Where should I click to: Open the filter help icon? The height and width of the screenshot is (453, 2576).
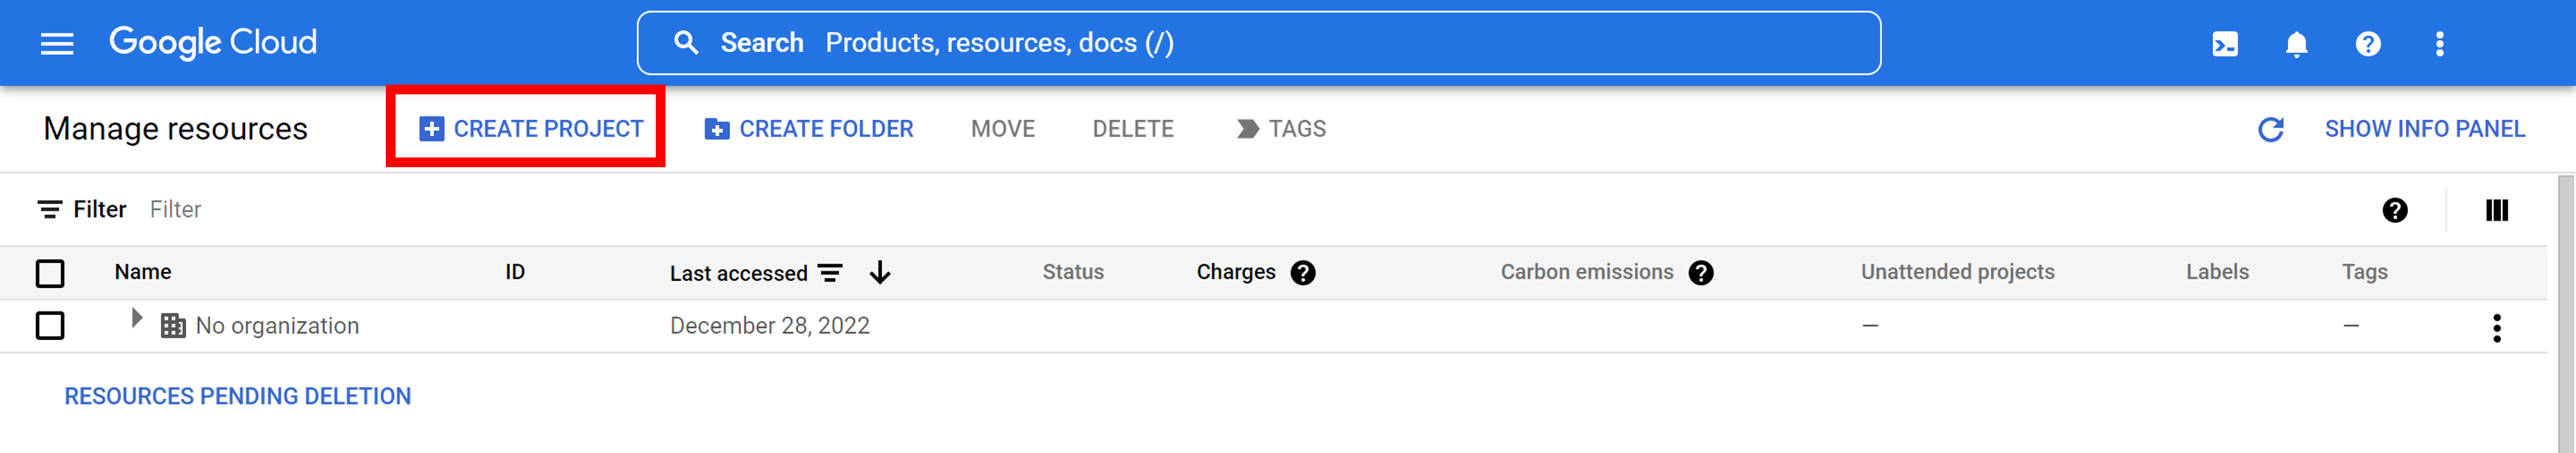coord(2395,210)
